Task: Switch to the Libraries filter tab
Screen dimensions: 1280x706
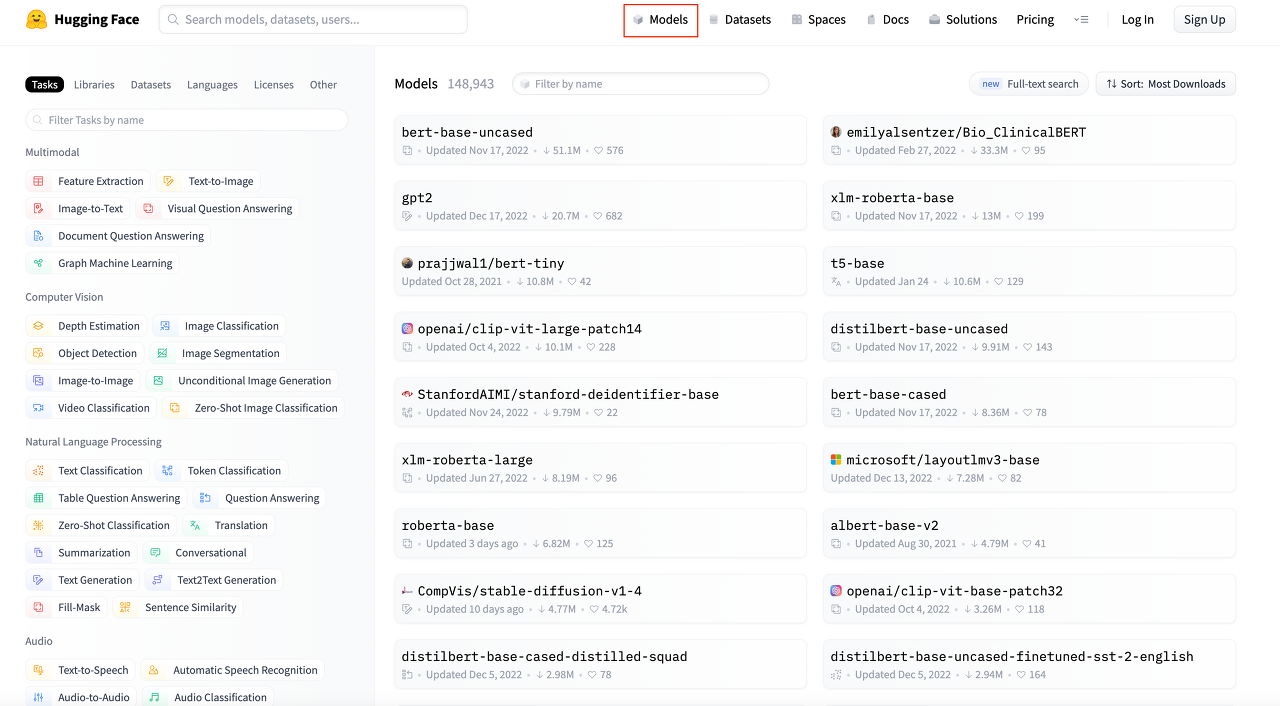Action: (94, 85)
